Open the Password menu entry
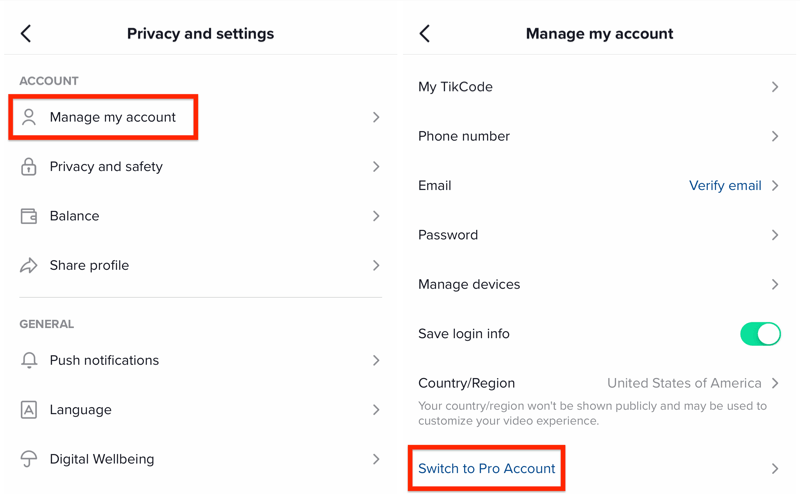This screenshot has width=800, height=494. (x=448, y=235)
